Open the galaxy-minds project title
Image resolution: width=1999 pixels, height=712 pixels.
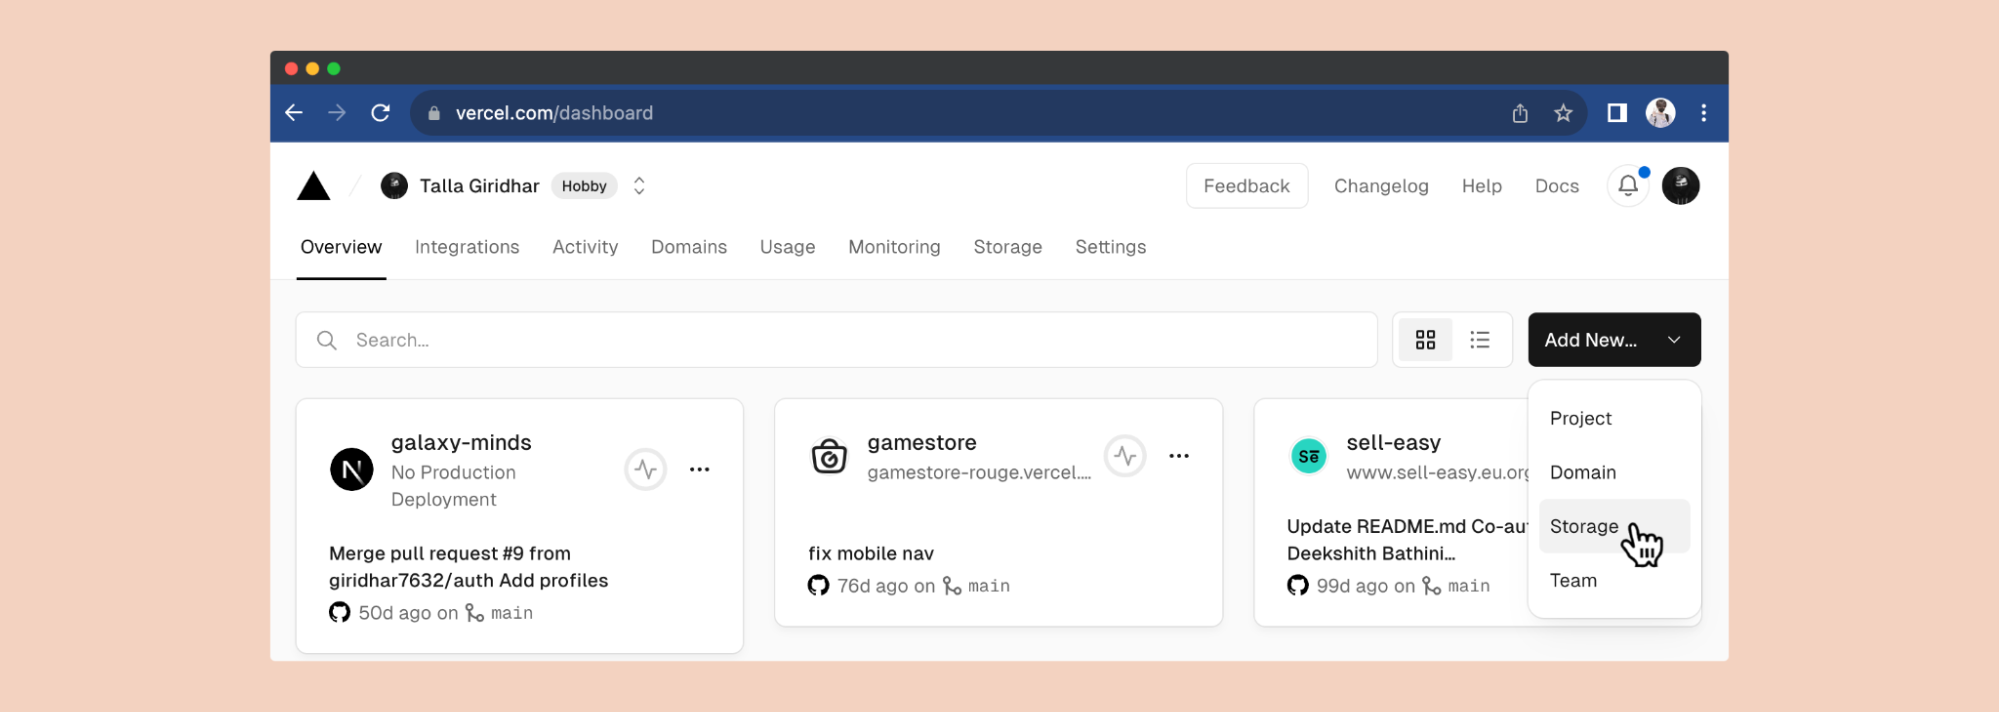point(461,442)
